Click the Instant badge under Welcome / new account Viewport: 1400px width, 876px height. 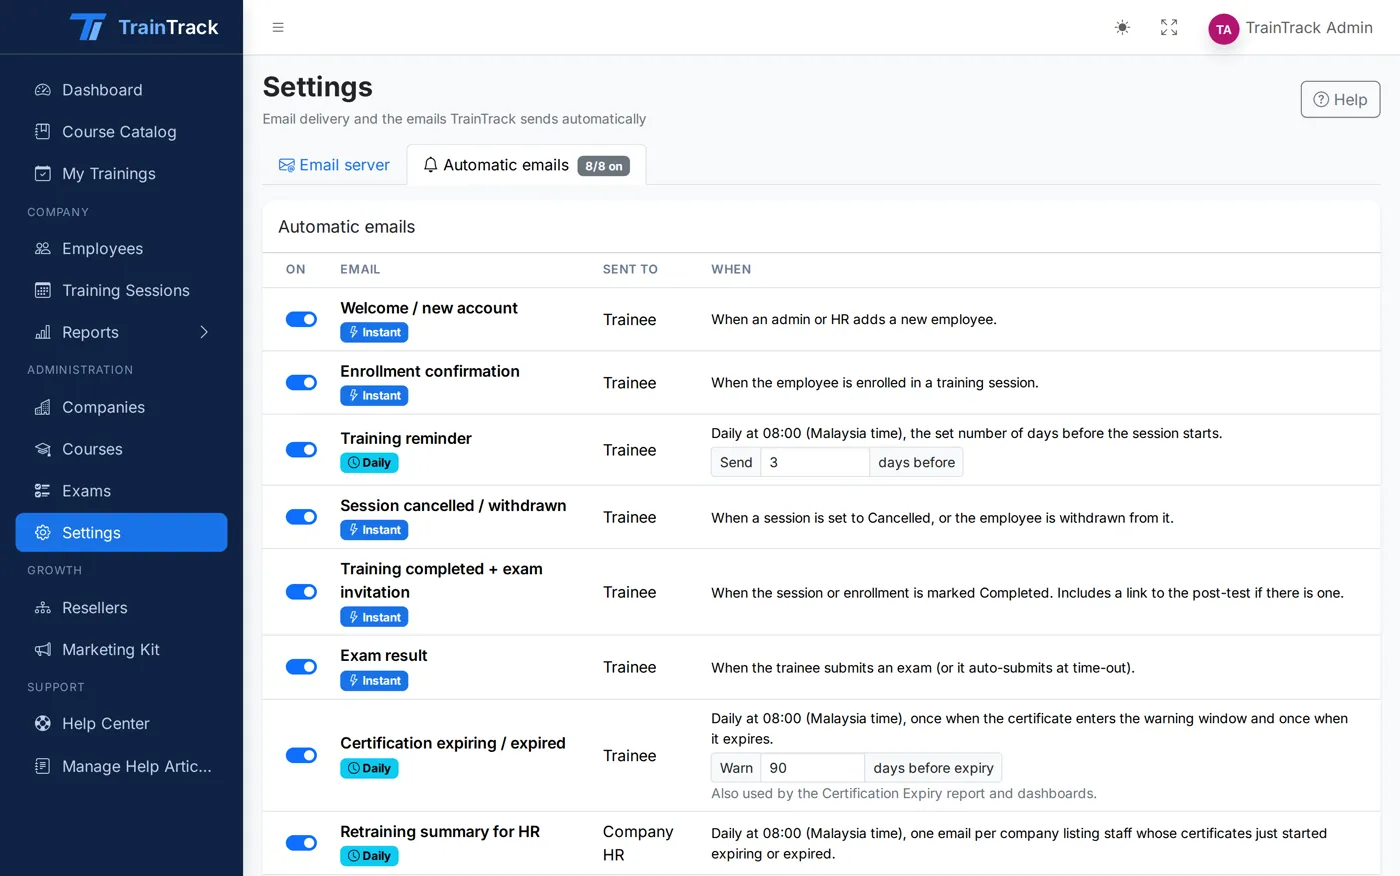pyautogui.click(x=374, y=332)
